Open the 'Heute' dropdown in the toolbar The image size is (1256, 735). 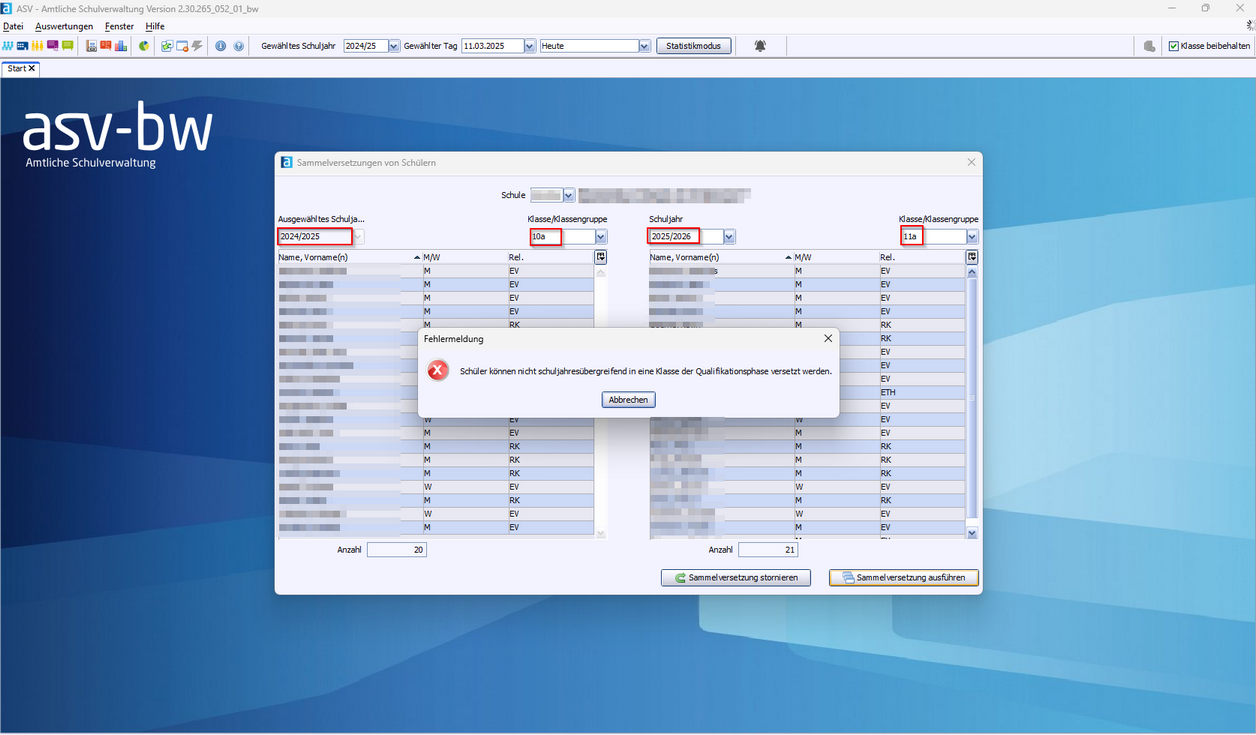pos(644,46)
